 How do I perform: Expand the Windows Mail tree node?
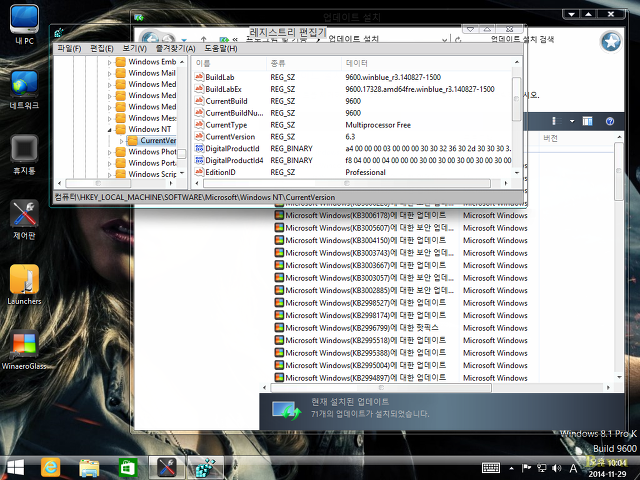(x=109, y=74)
